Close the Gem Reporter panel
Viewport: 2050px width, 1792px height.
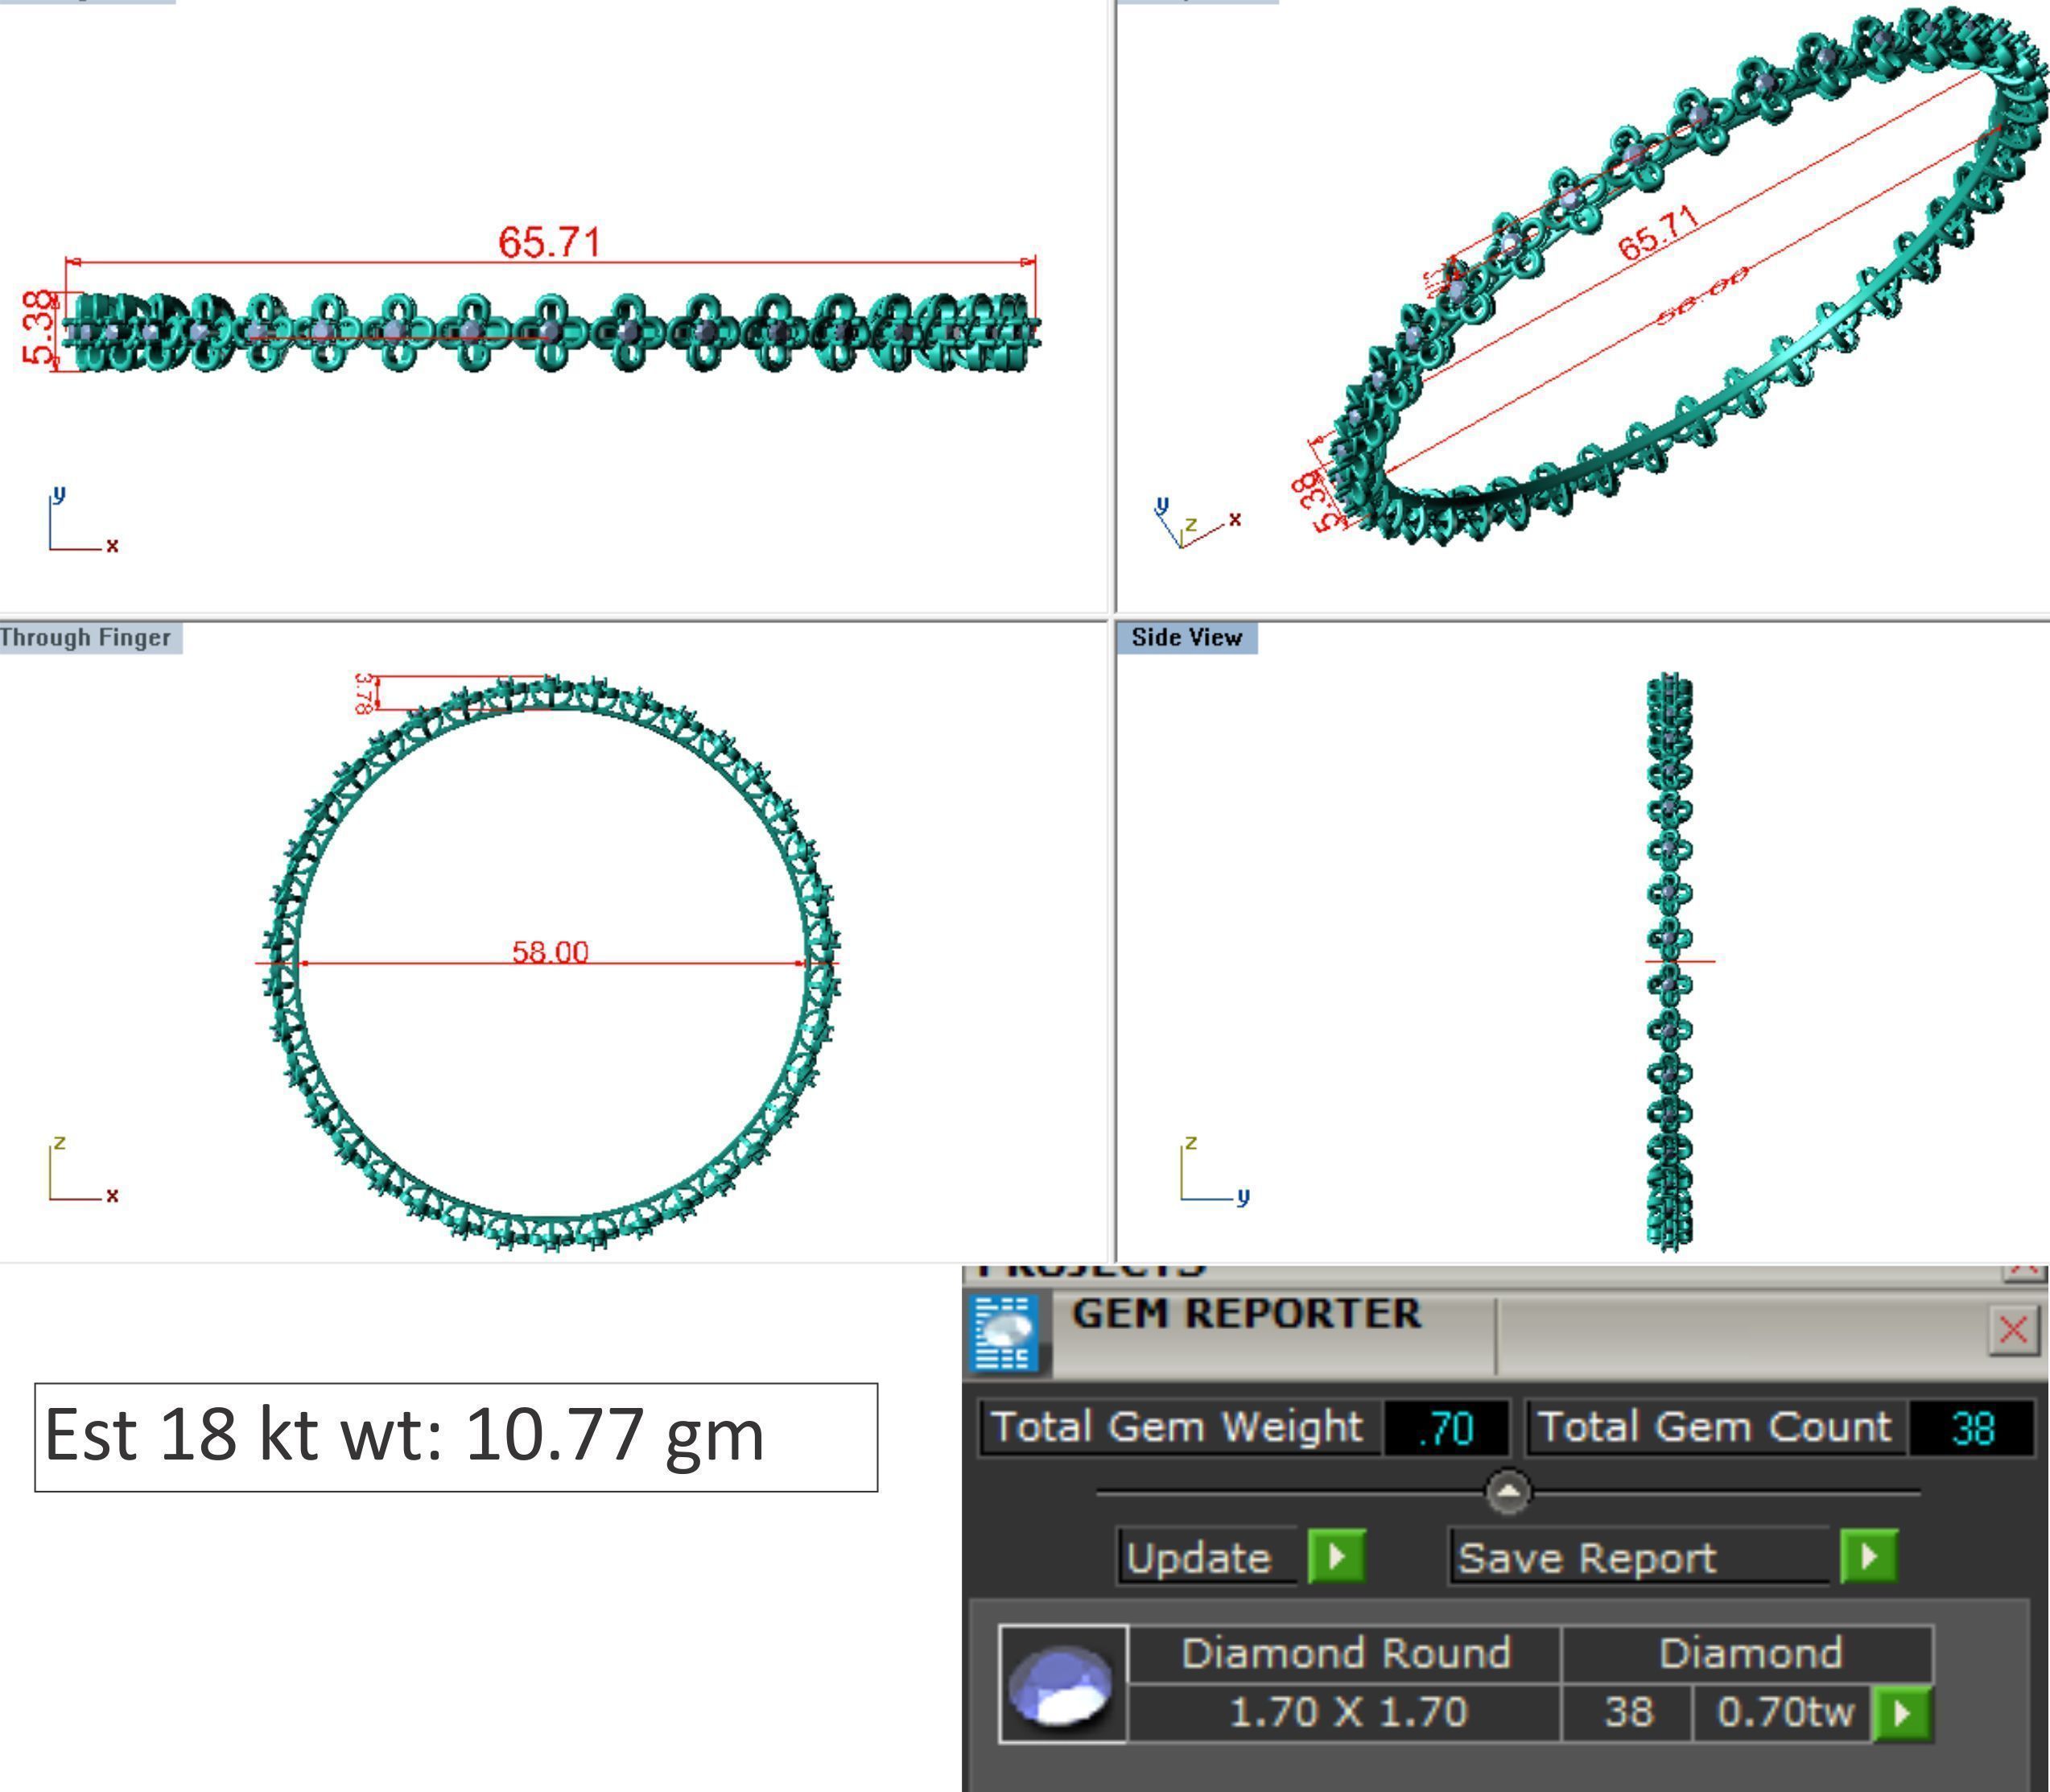click(x=2014, y=1331)
